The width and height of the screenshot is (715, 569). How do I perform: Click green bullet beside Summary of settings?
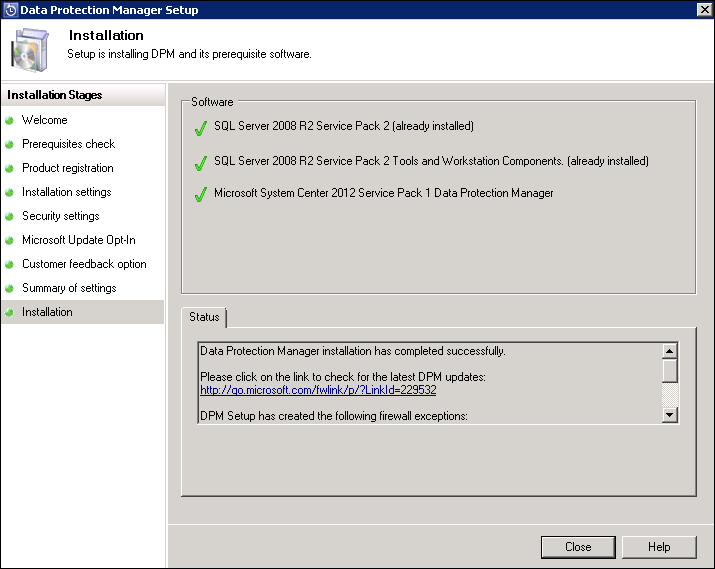click(x=9, y=289)
